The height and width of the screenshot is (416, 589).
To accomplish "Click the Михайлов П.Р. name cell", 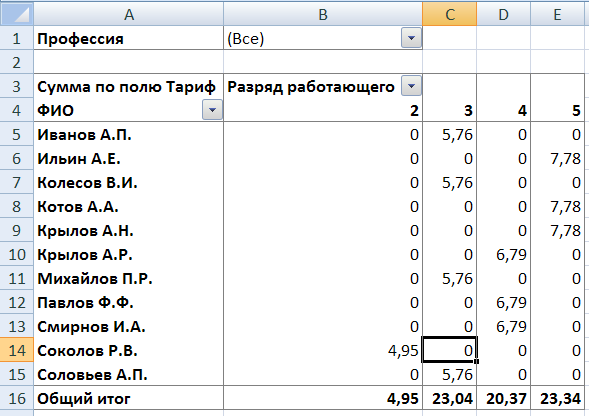I will point(129,278).
